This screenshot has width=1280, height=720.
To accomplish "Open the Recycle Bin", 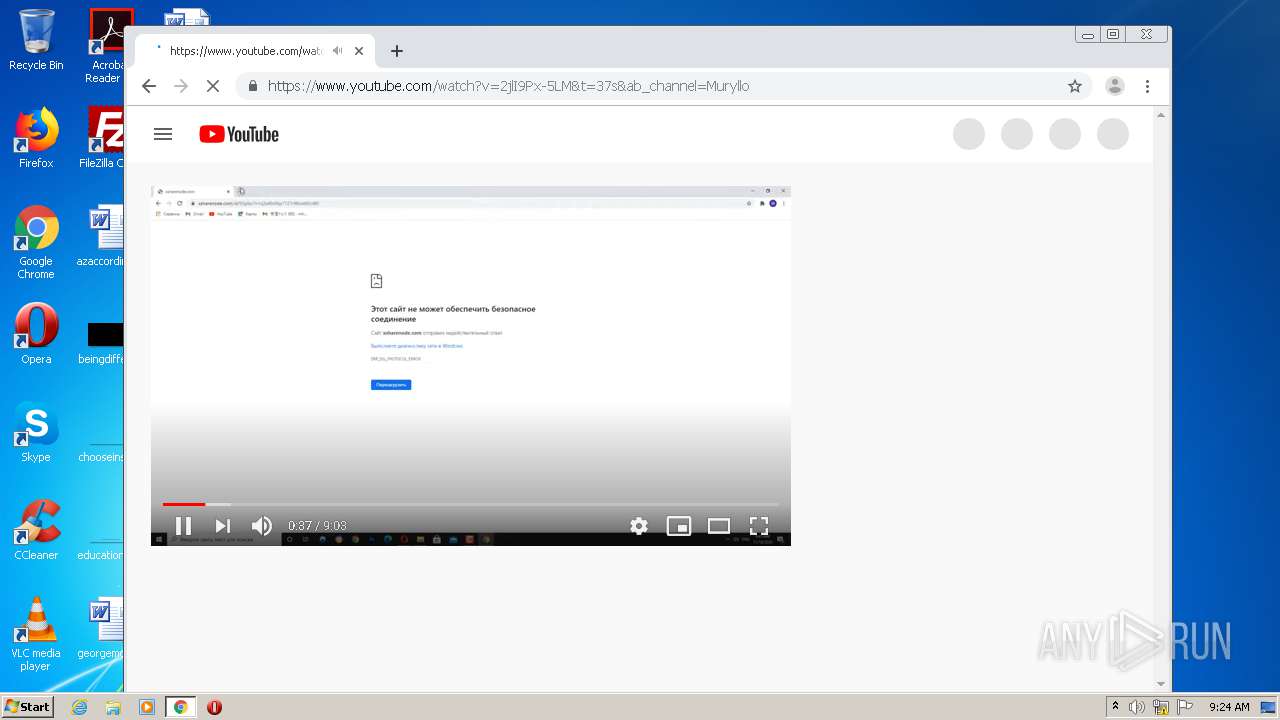I will (36, 40).
